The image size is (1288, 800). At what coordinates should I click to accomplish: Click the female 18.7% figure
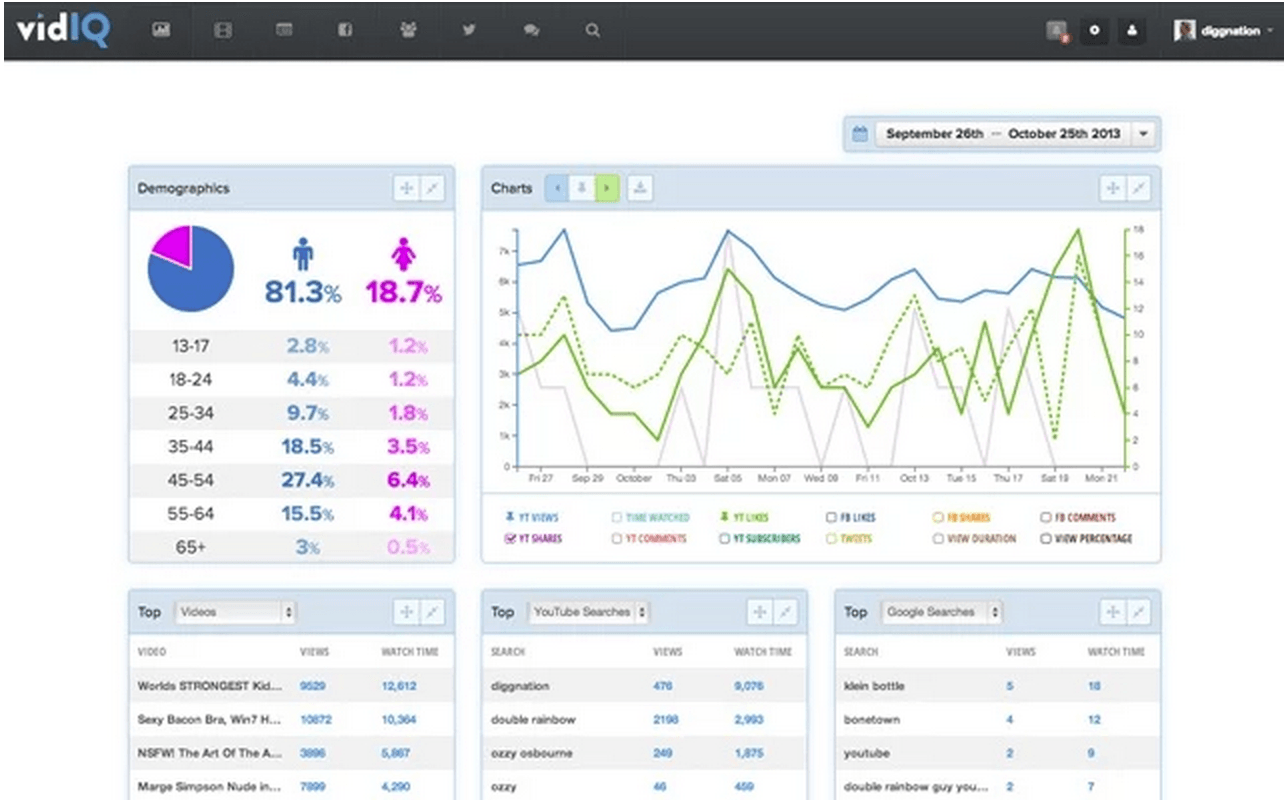[403, 292]
